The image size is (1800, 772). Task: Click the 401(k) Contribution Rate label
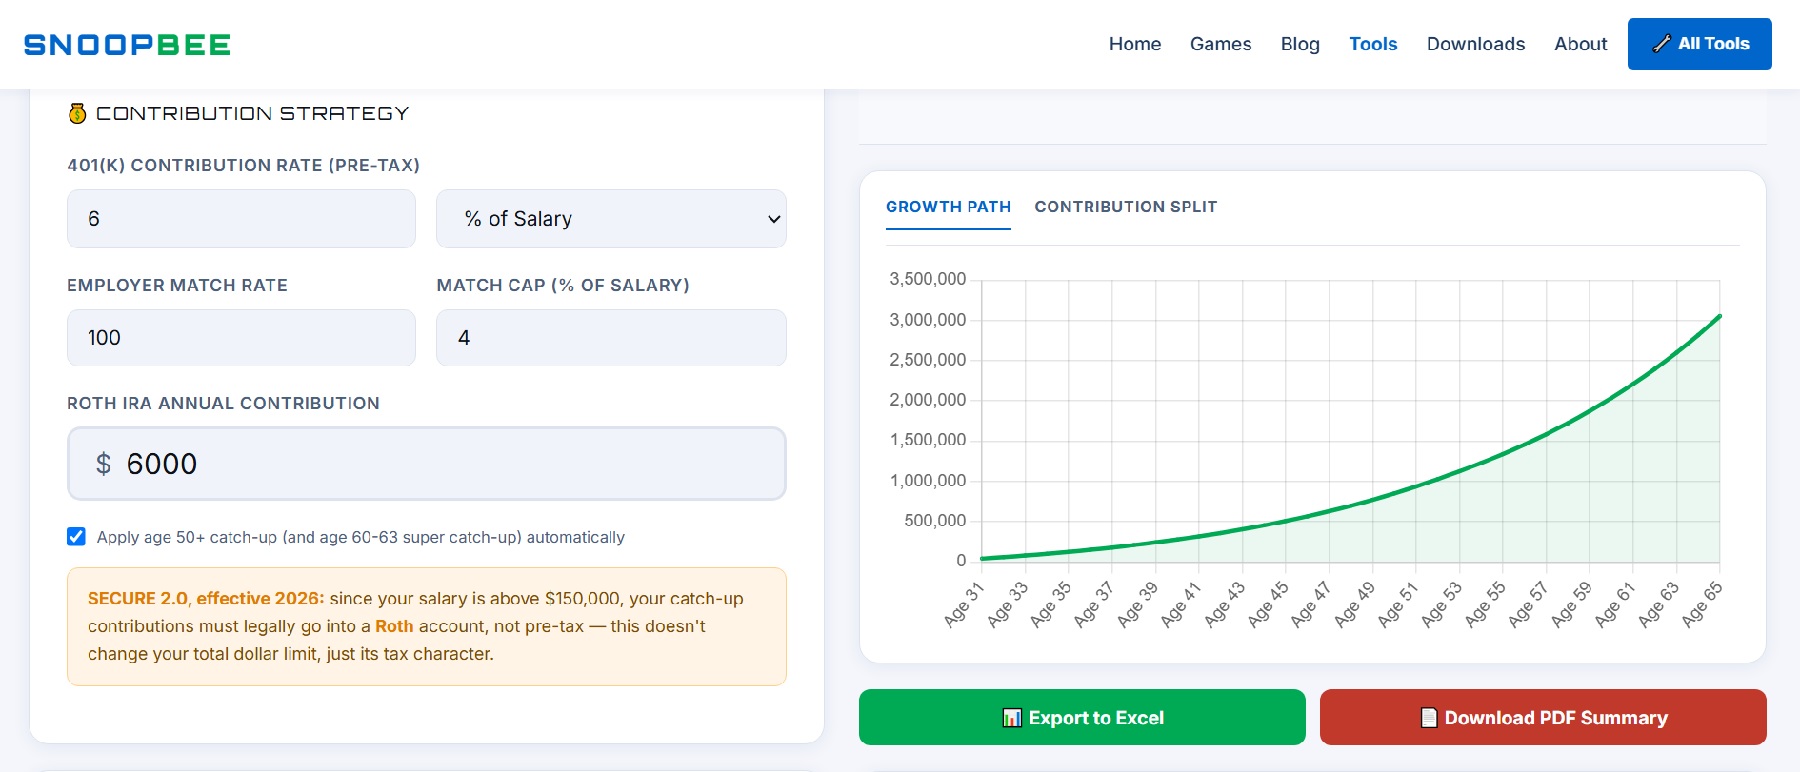tap(243, 165)
